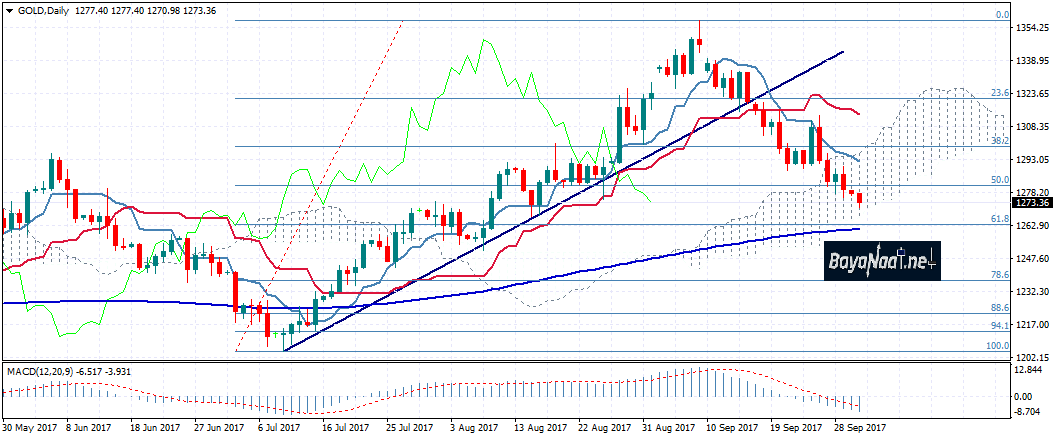Select the 25 Jul 2017 date label
Viewport: 1053px width, 439px height.
pyautogui.click(x=406, y=427)
